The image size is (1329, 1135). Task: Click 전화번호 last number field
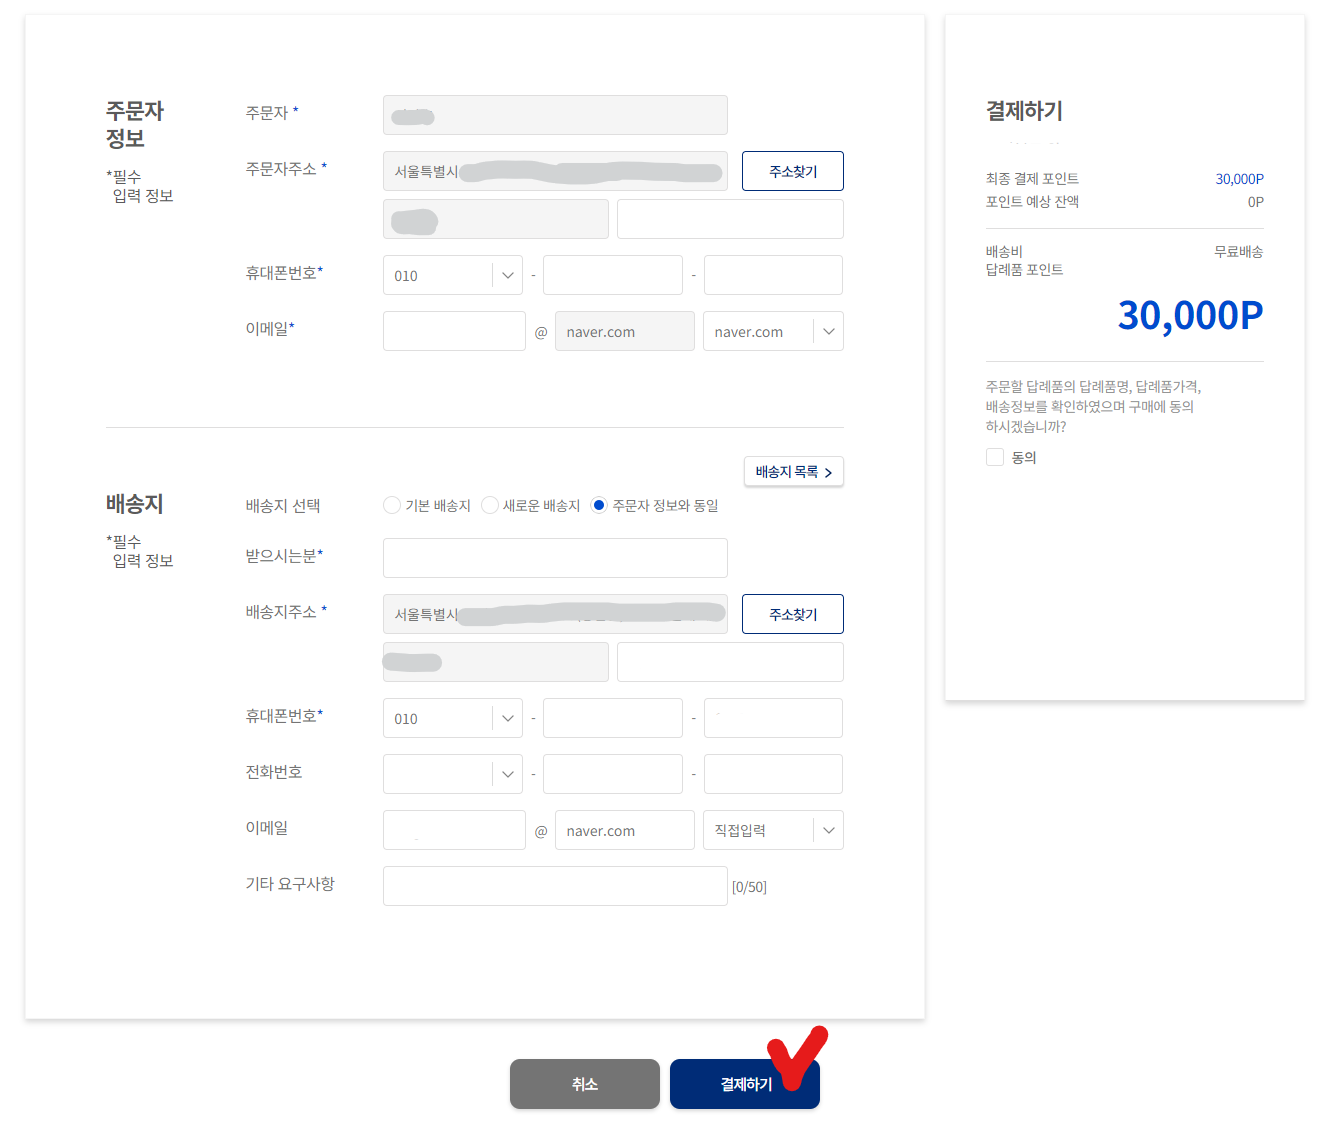point(773,774)
